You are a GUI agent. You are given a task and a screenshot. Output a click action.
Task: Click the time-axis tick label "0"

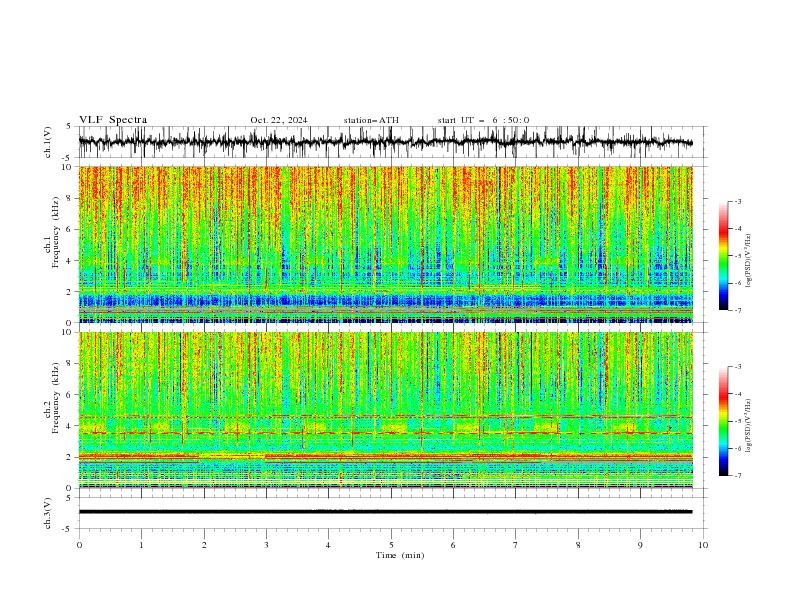[x=79, y=545]
